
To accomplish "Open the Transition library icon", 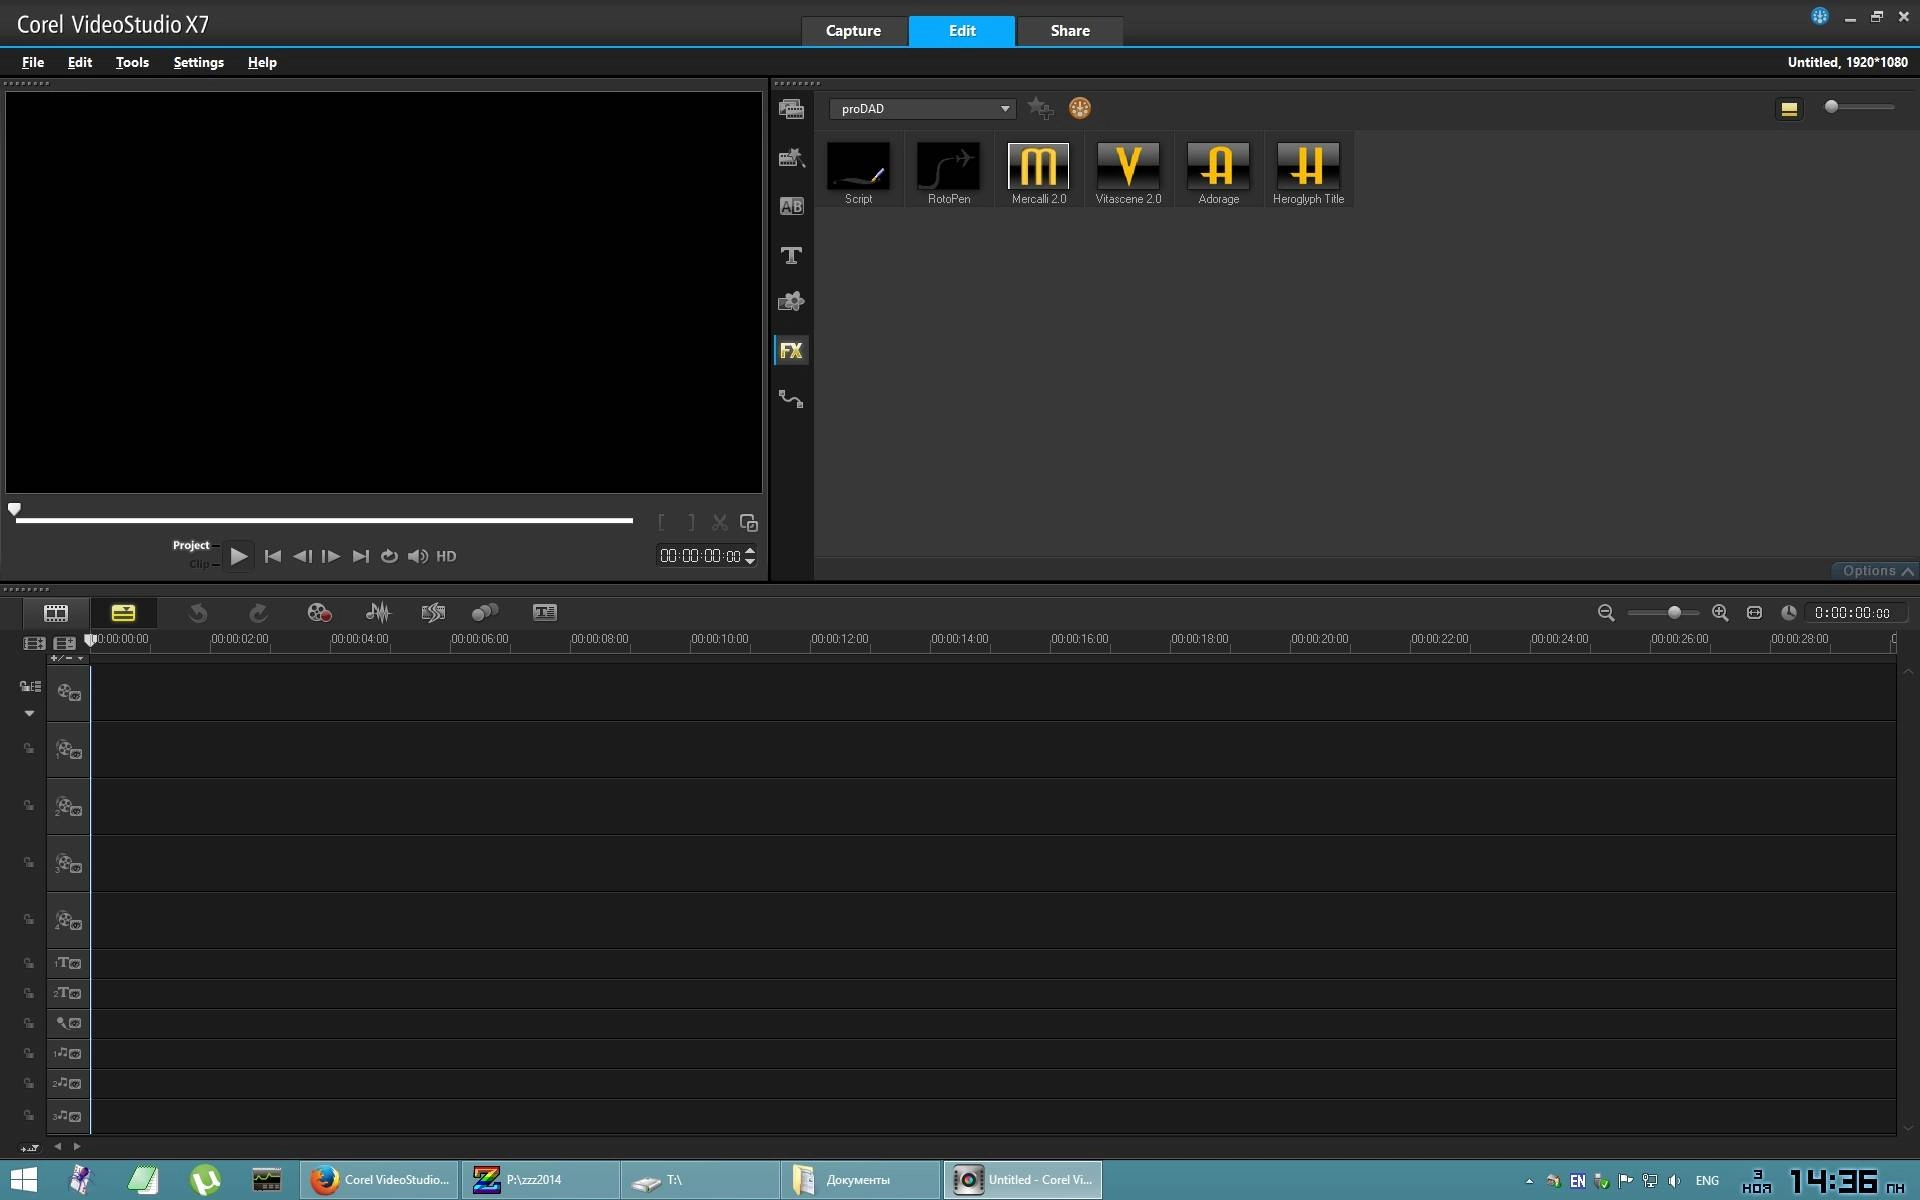I will pos(791,206).
